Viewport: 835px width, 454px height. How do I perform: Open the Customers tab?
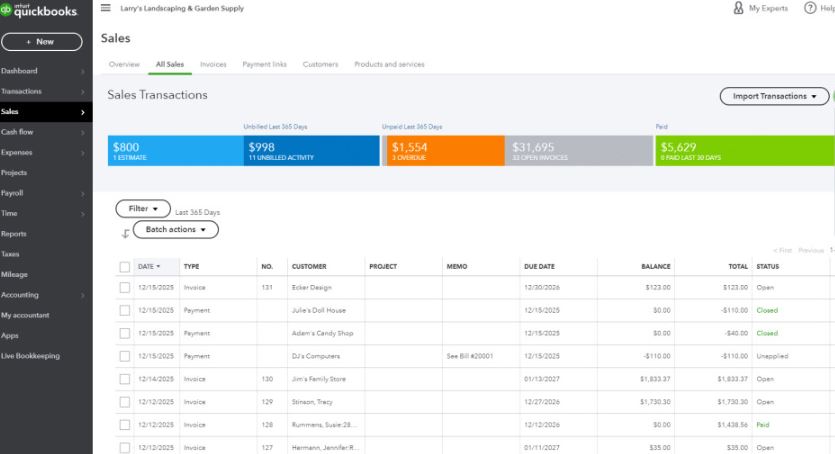(x=320, y=64)
